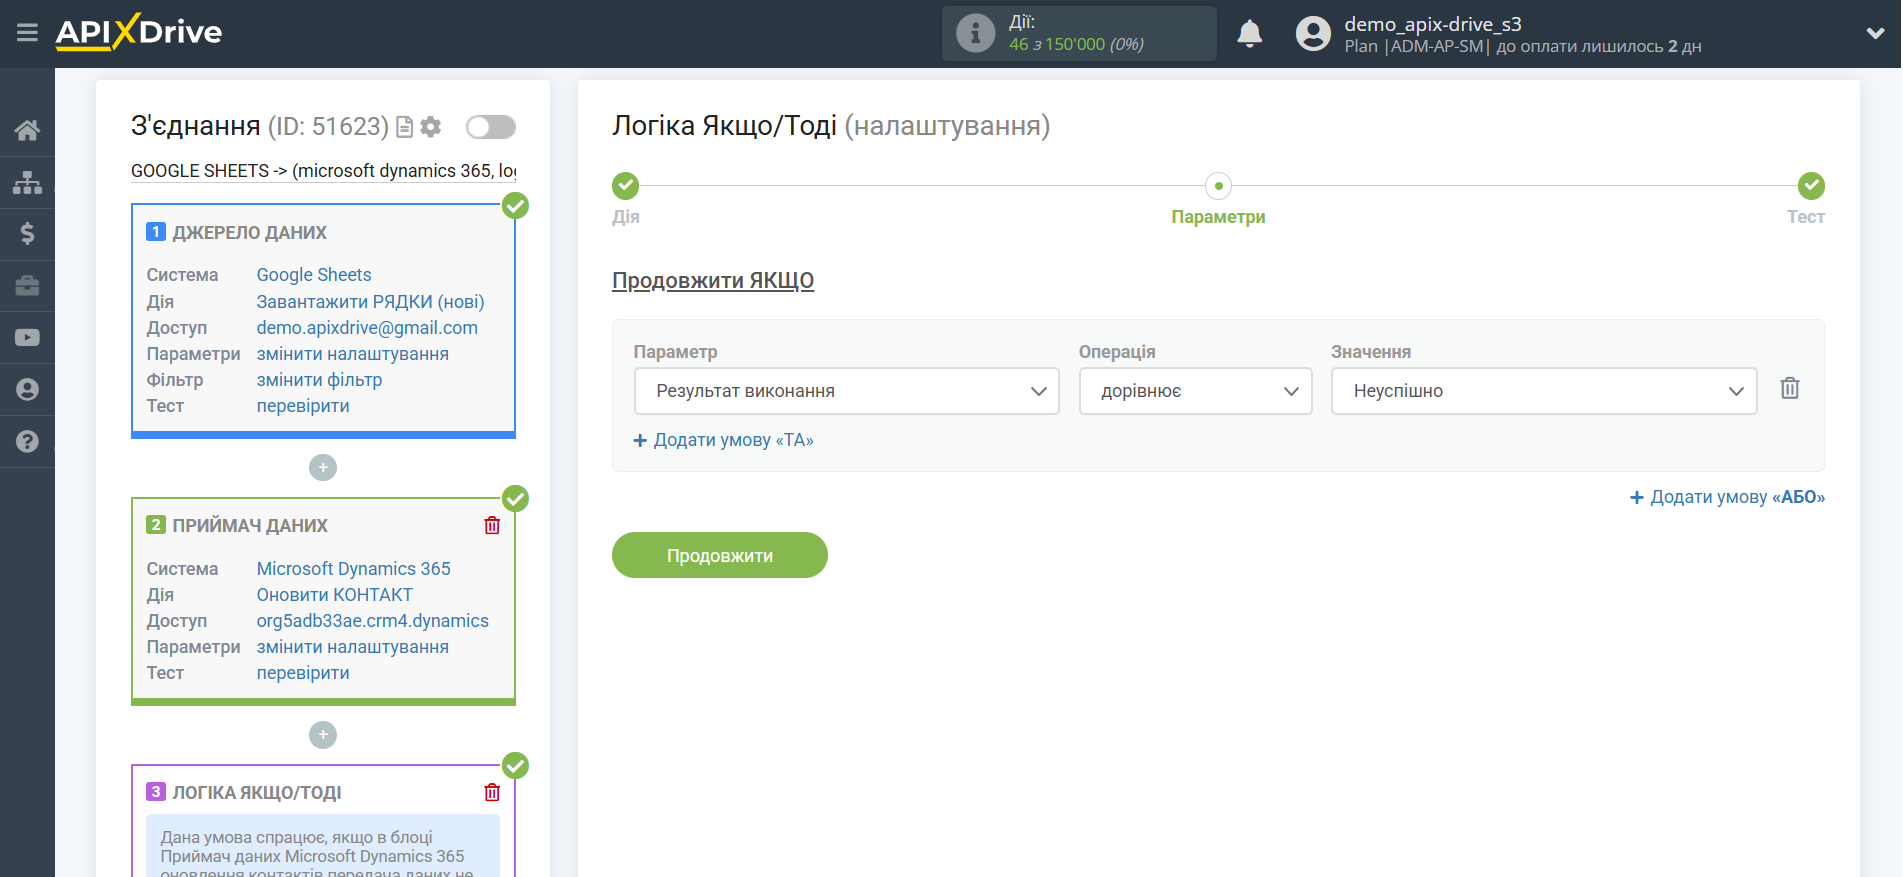Open the briefcase icon in the sidebar
Image resolution: width=1903 pixels, height=877 pixels.
click(27, 286)
